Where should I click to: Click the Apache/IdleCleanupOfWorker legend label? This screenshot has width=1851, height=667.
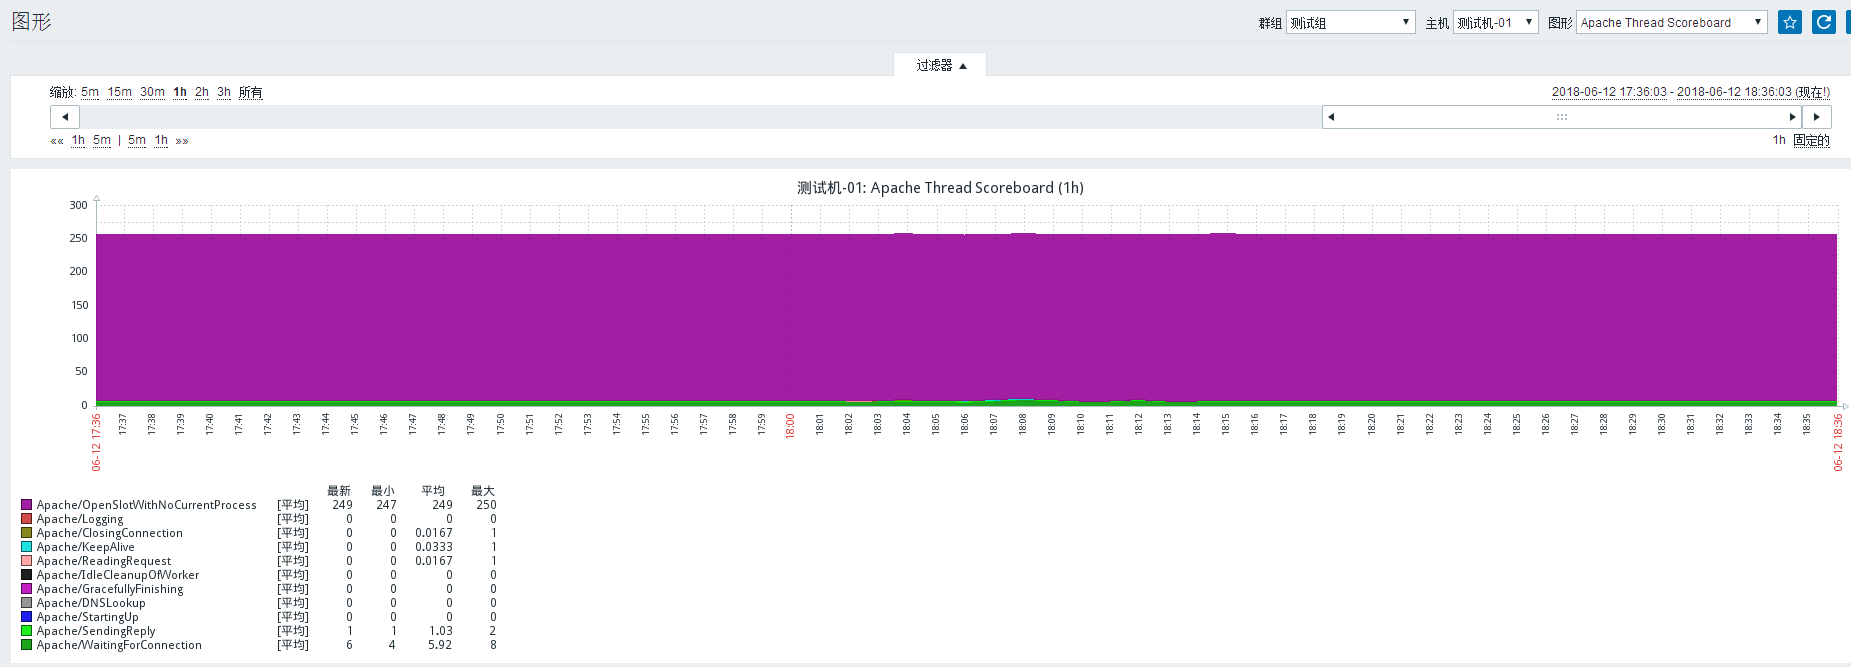(118, 575)
